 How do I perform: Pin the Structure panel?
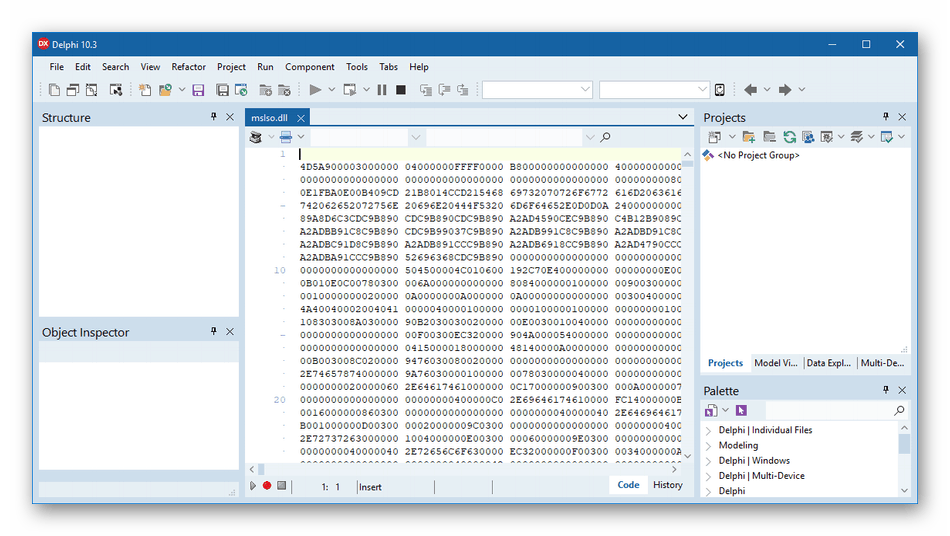(x=213, y=117)
